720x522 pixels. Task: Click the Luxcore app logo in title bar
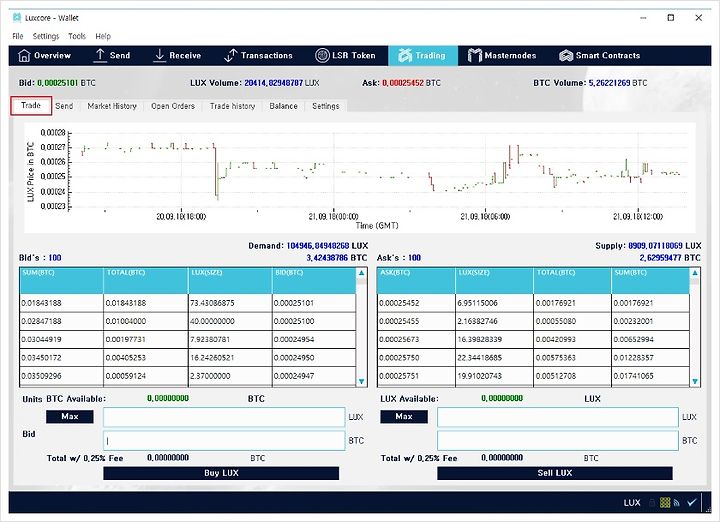pyautogui.click(x=17, y=17)
